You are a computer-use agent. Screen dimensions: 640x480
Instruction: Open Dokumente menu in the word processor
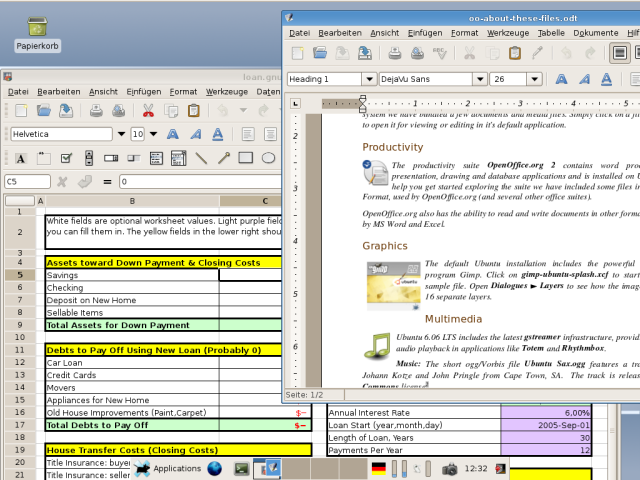point(596,33)
